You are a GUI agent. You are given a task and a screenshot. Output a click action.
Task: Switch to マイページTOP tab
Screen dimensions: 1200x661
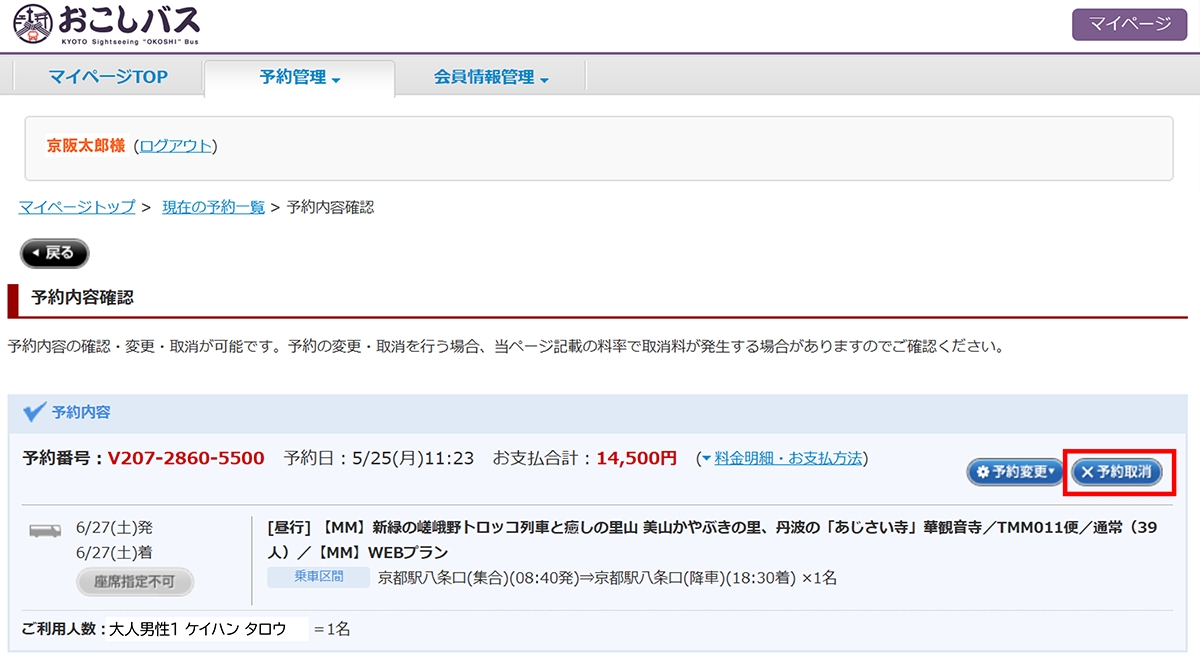click(x=108, y=77)
